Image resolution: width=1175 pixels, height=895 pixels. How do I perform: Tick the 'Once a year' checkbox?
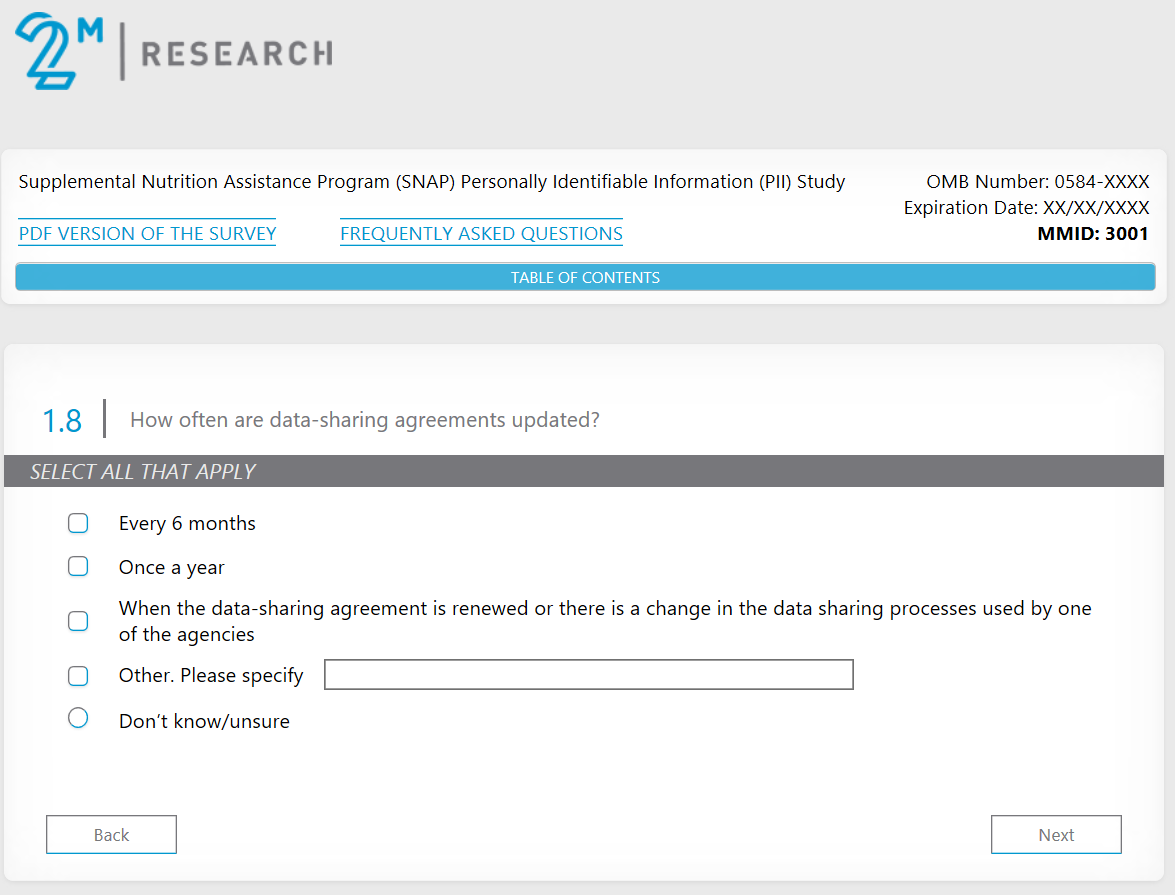(x=78, y=567)
